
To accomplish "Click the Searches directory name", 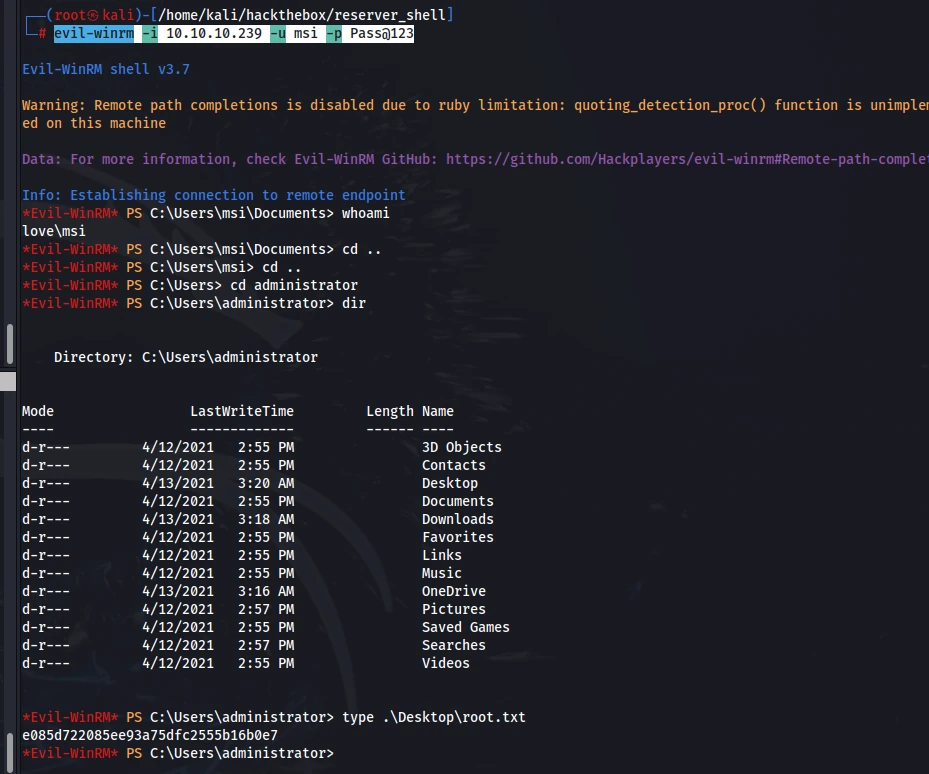I will click(454, 645).
